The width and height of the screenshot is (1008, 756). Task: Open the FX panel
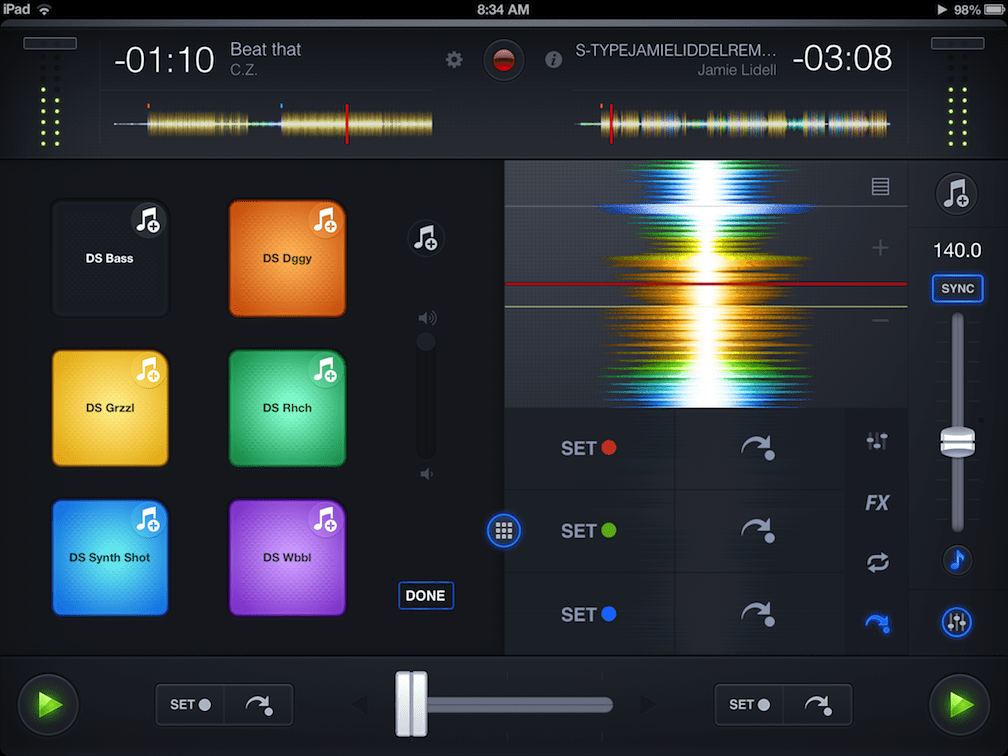click(x=878, y=503)
